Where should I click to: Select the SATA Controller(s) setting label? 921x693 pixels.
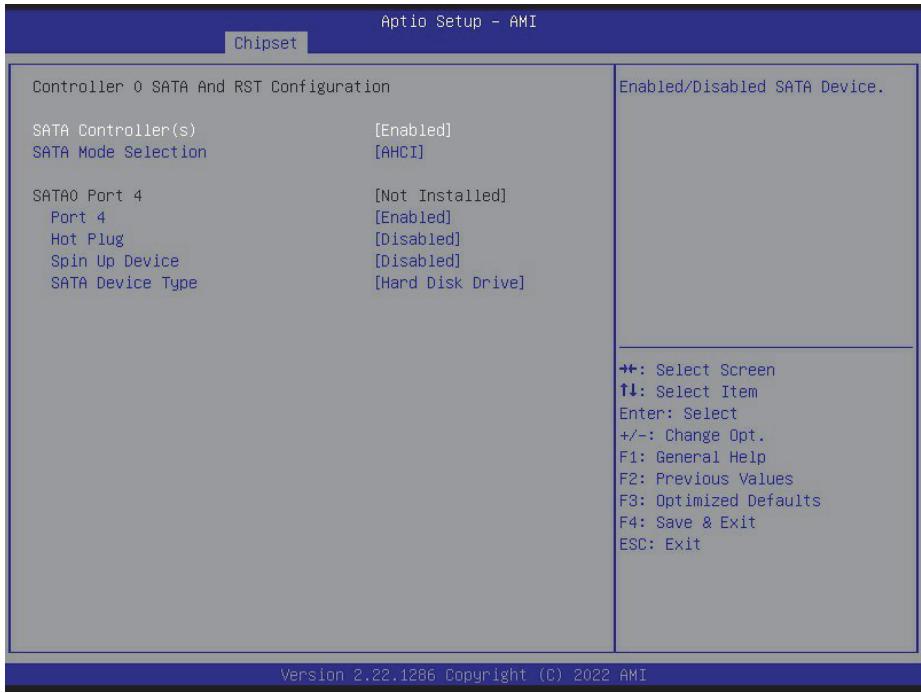[114, 130]
